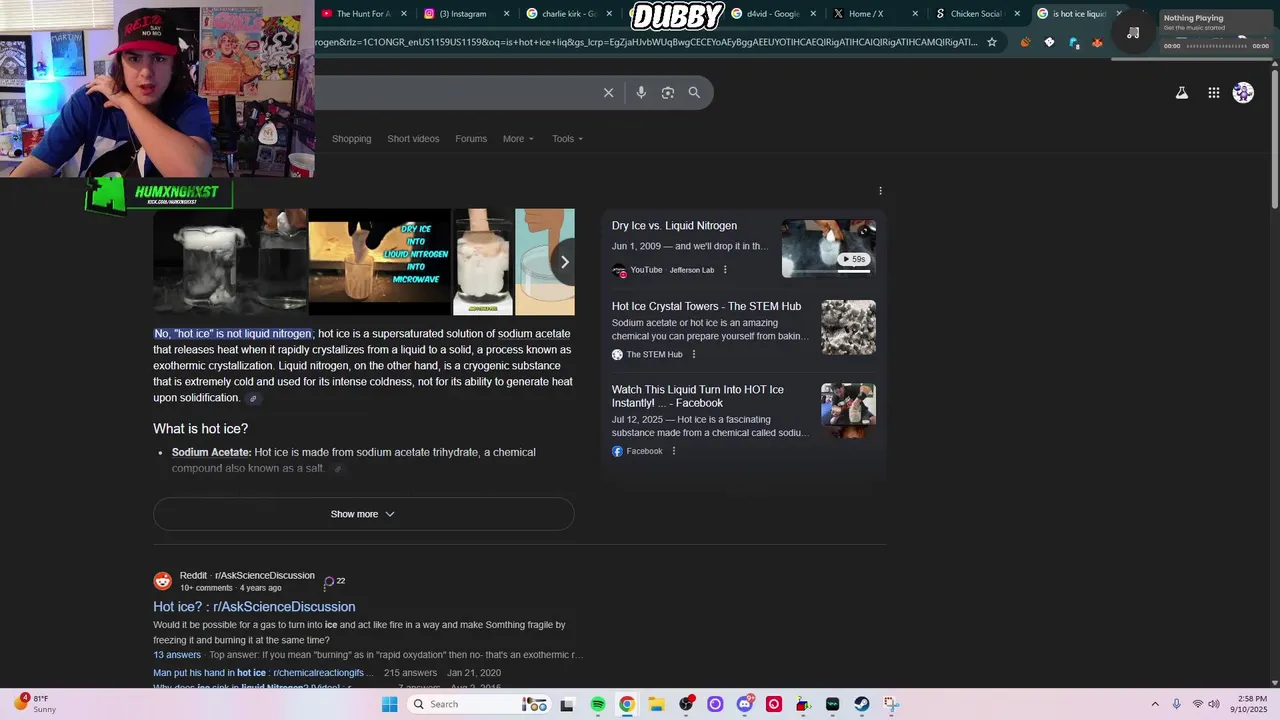
Task: Open more options beside Jefferson Lab source
Action: point(725,270)
